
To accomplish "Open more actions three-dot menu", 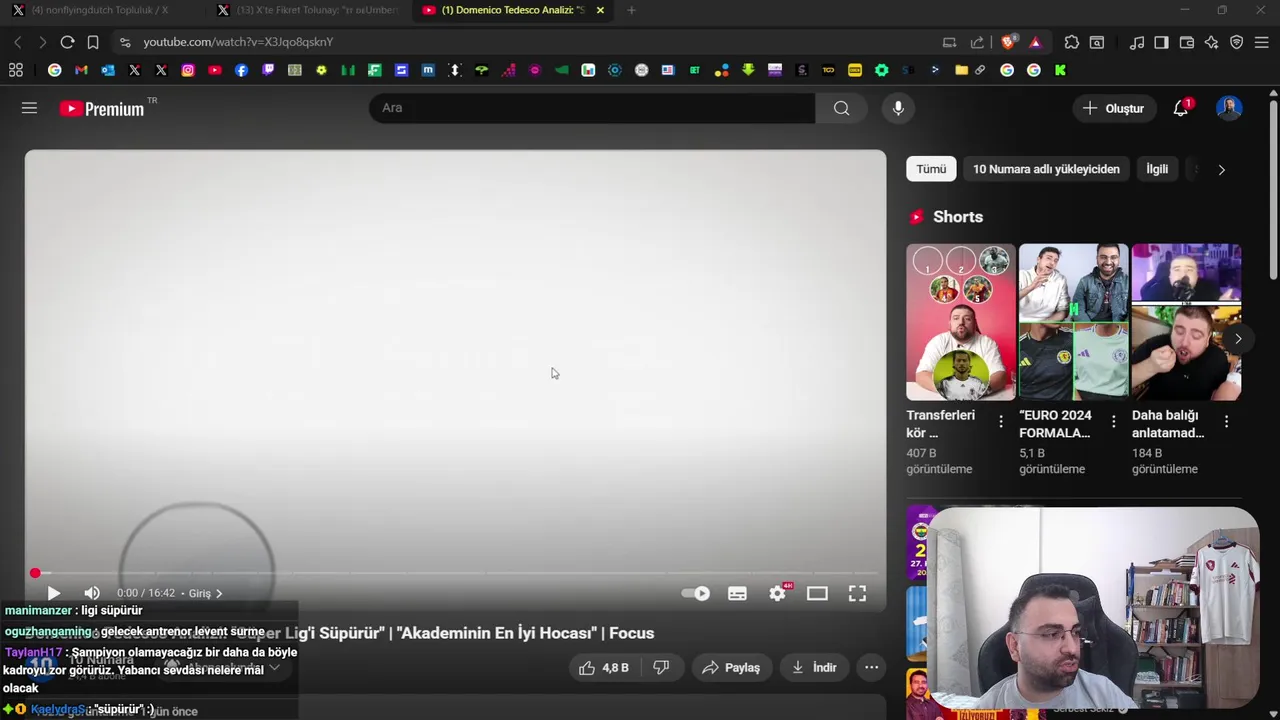I will pos(871,667).
